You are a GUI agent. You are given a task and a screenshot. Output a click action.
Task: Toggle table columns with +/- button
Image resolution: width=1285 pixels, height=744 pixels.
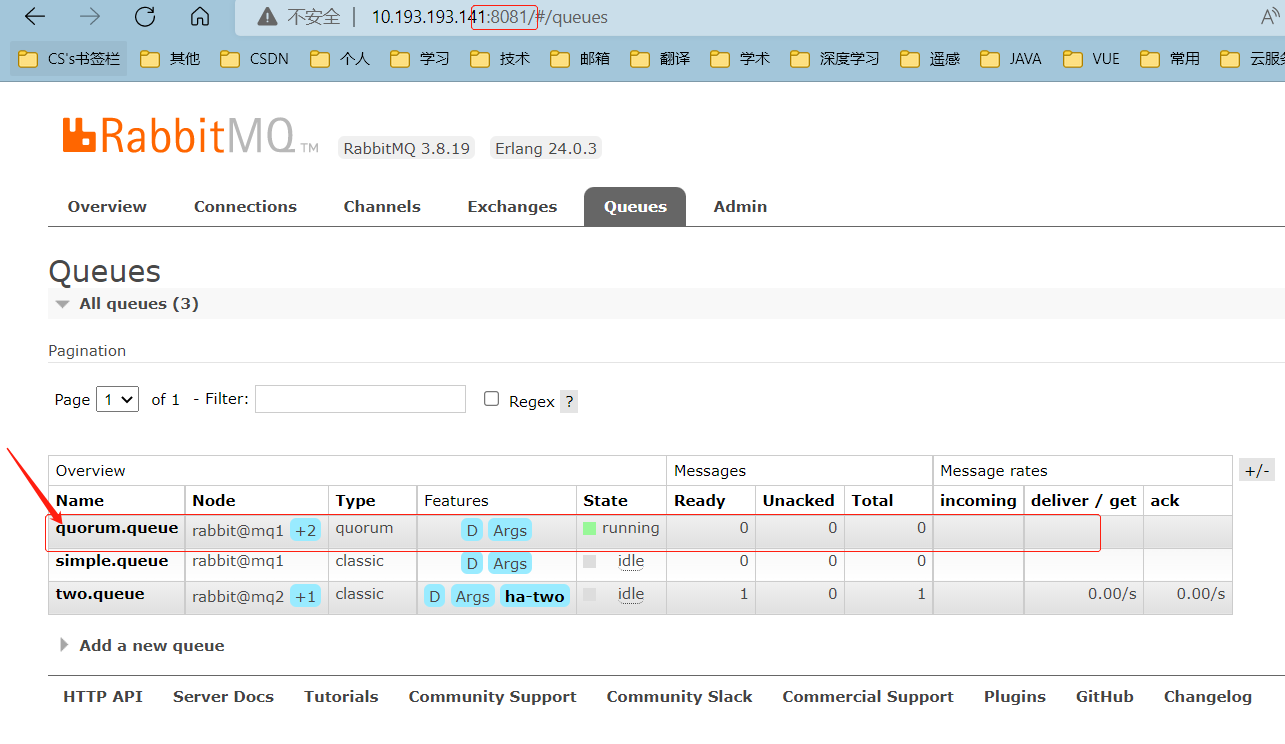(1257, 470)
